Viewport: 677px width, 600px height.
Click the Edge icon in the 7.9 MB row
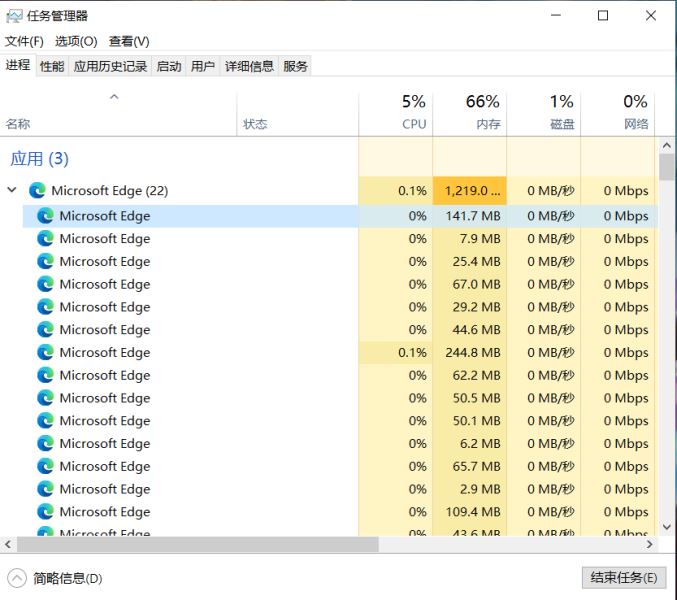pos(45,238)
